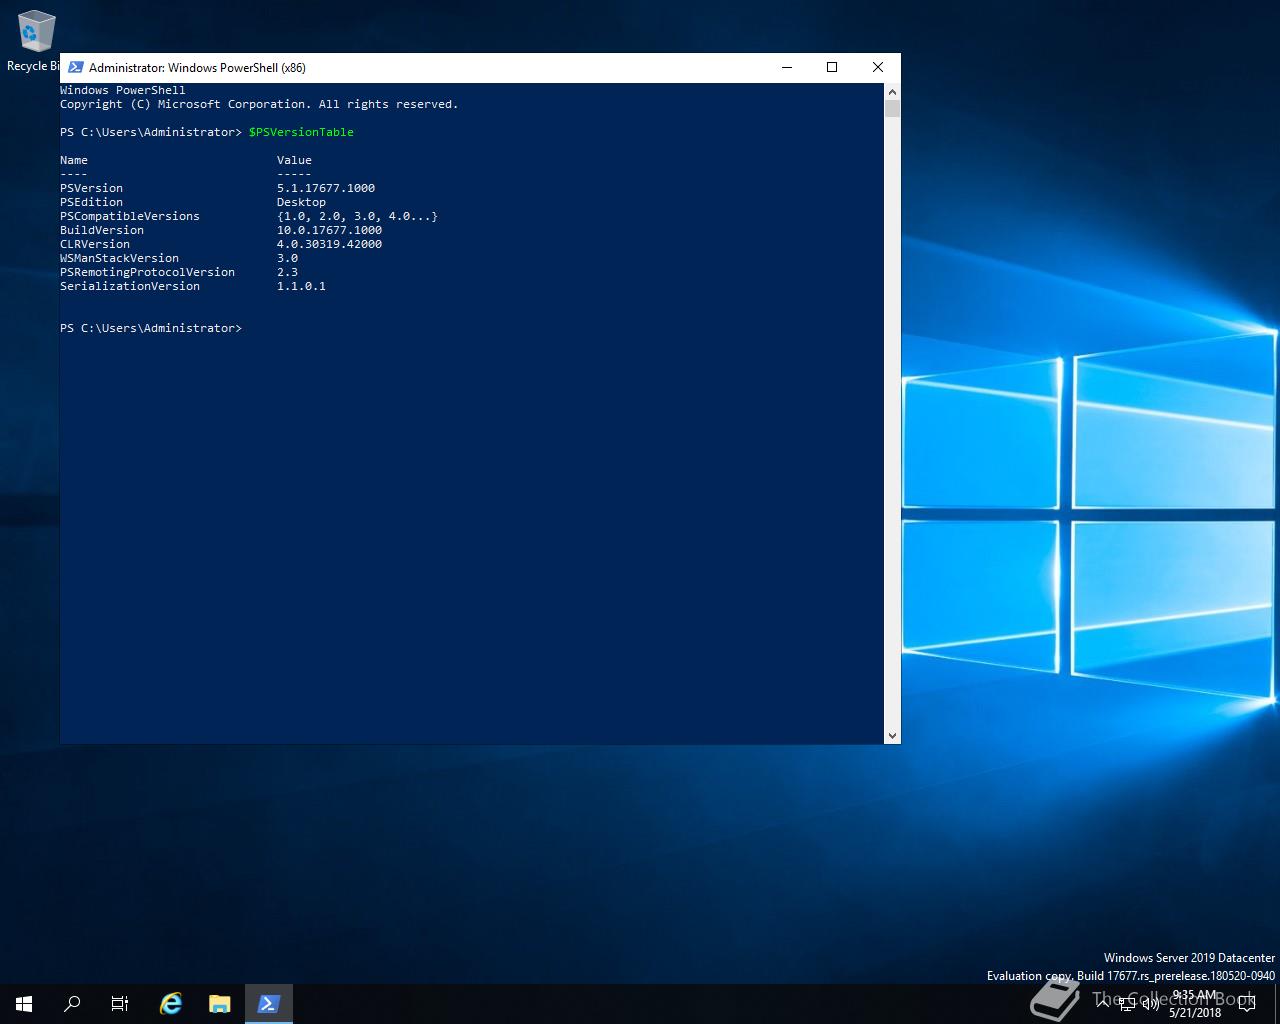Image resolution: width=1280 pixels, height=1024 pixels.
Task: Click the WSManStackVersion row name
Action: [119, 258]
